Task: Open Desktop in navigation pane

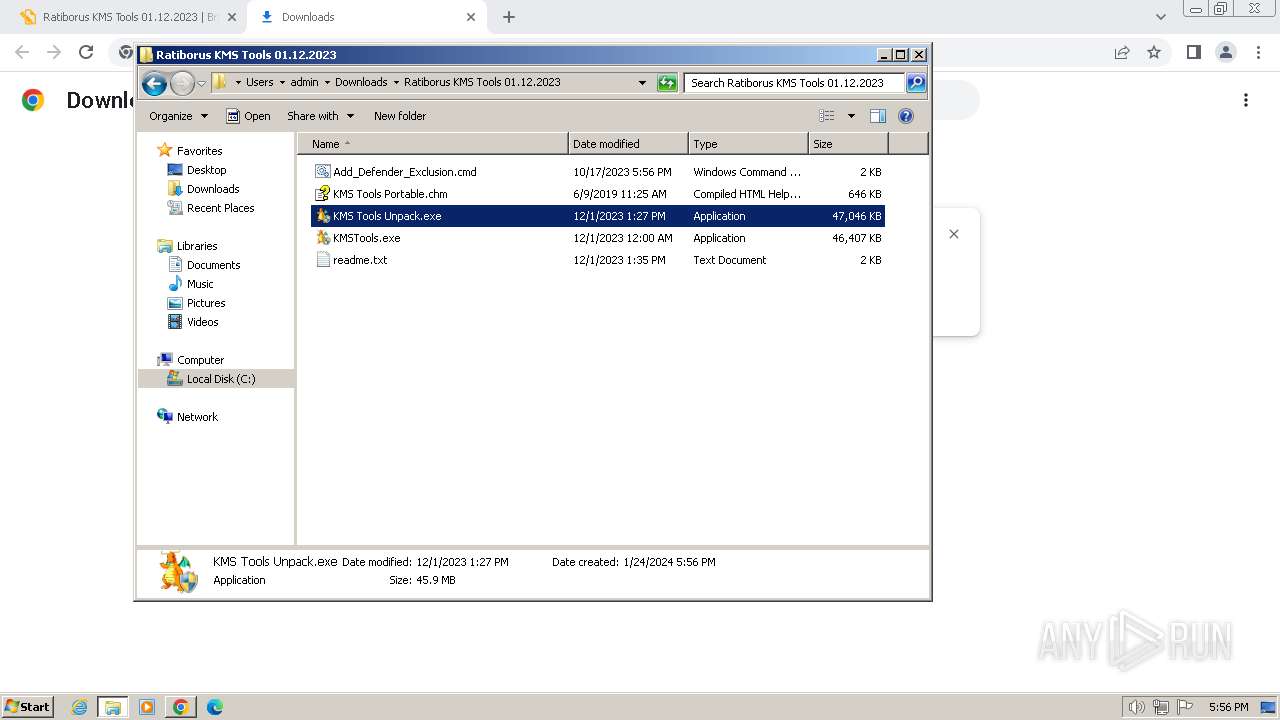Action: pos(206,170)
